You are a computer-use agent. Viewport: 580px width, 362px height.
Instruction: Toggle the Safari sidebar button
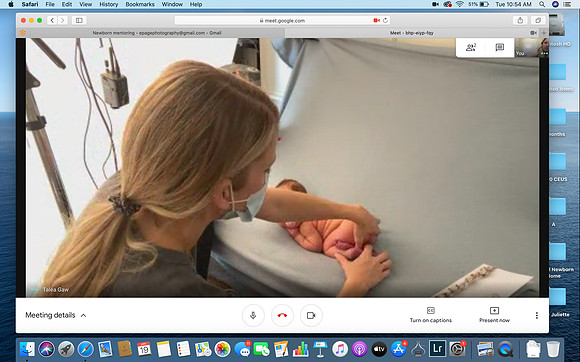click(x=79, y=20)
